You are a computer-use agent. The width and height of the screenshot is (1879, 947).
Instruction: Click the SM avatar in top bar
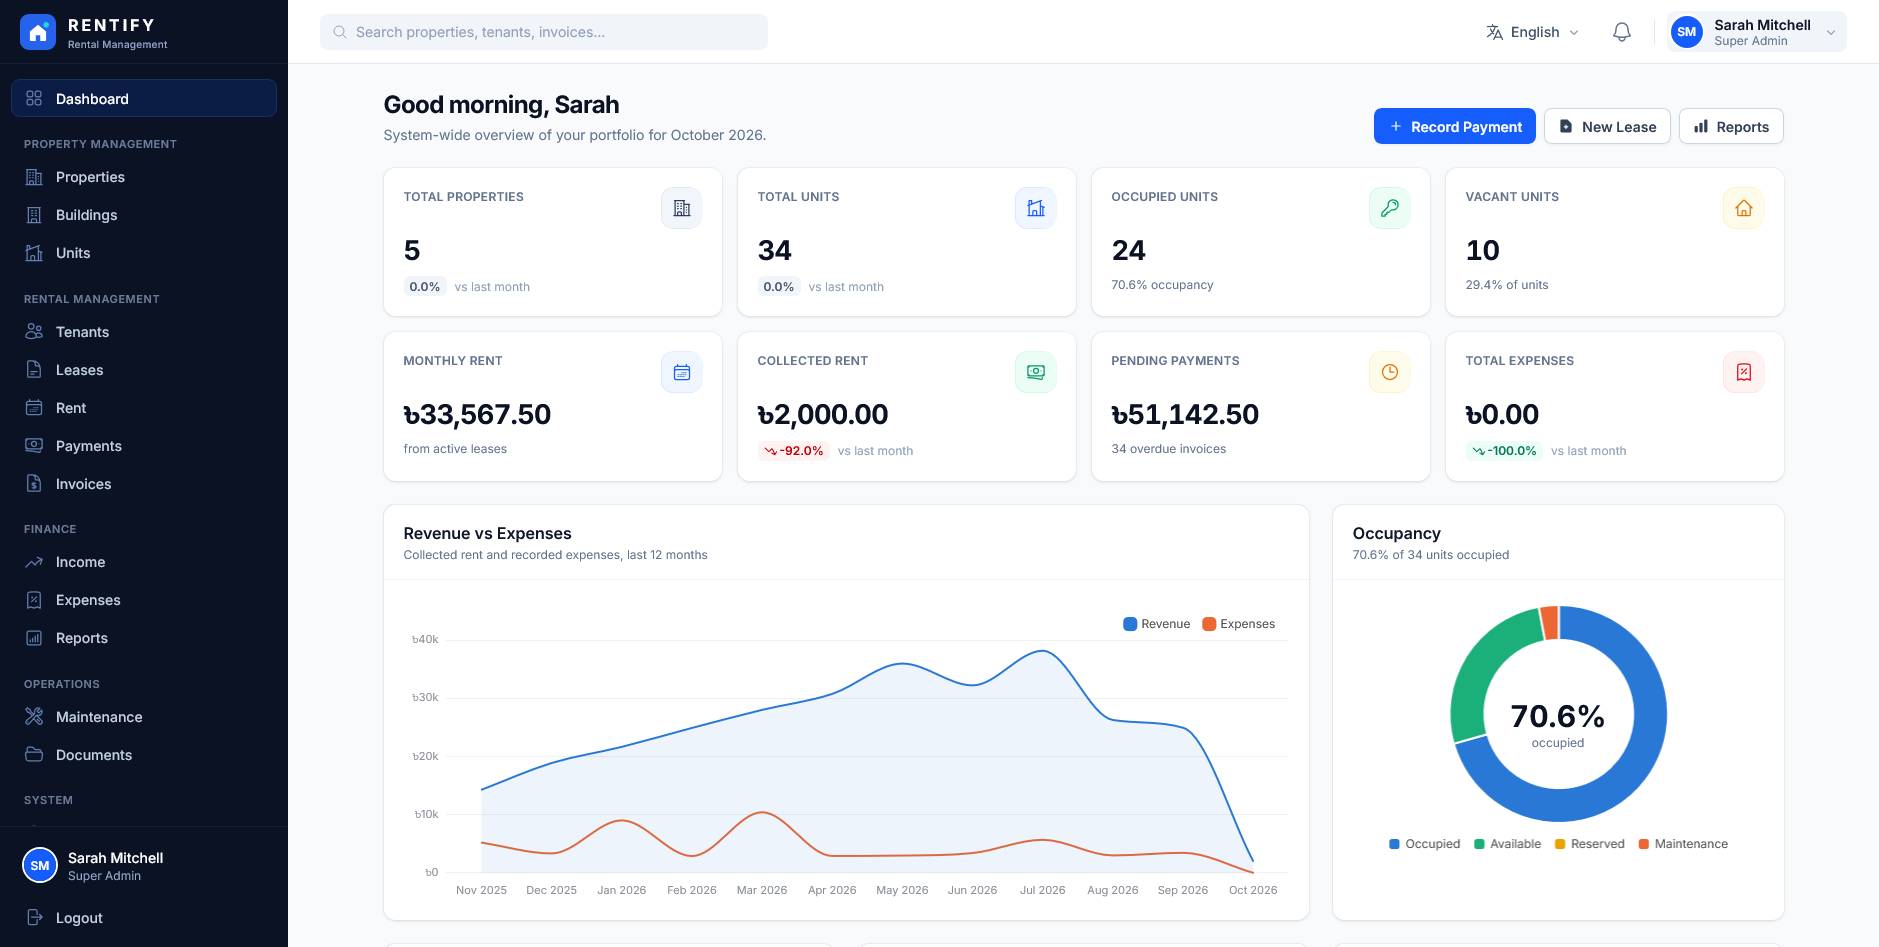coord(1687,32)
